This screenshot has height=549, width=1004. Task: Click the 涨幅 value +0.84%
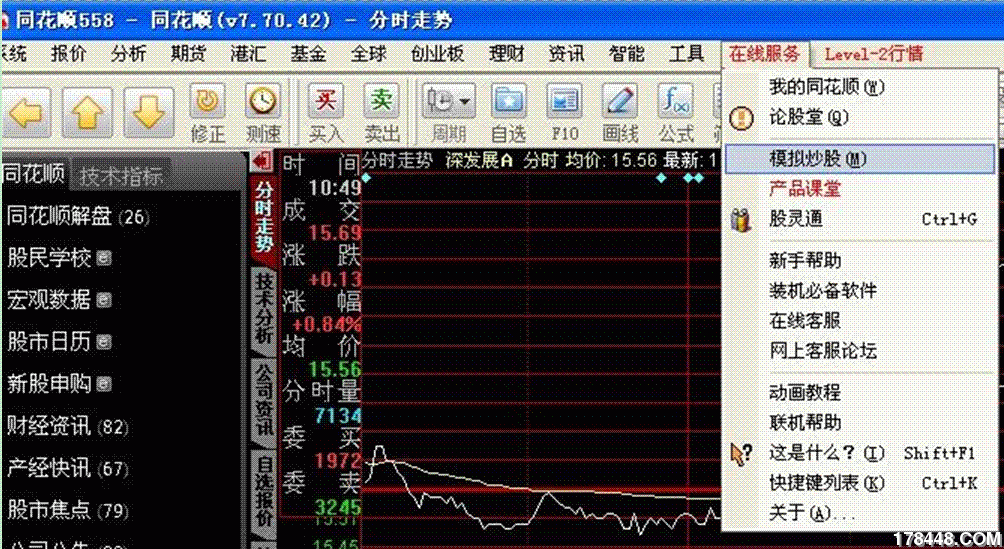326,324
